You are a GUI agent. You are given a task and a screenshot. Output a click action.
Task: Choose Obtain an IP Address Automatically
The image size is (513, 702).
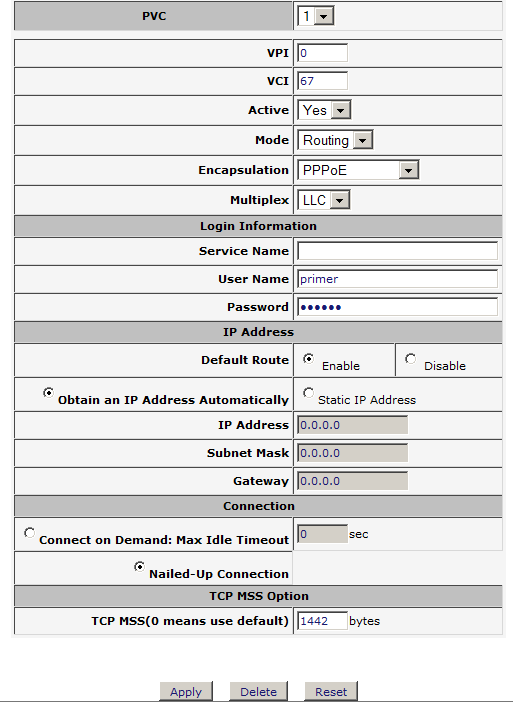[x=48, y=393]
